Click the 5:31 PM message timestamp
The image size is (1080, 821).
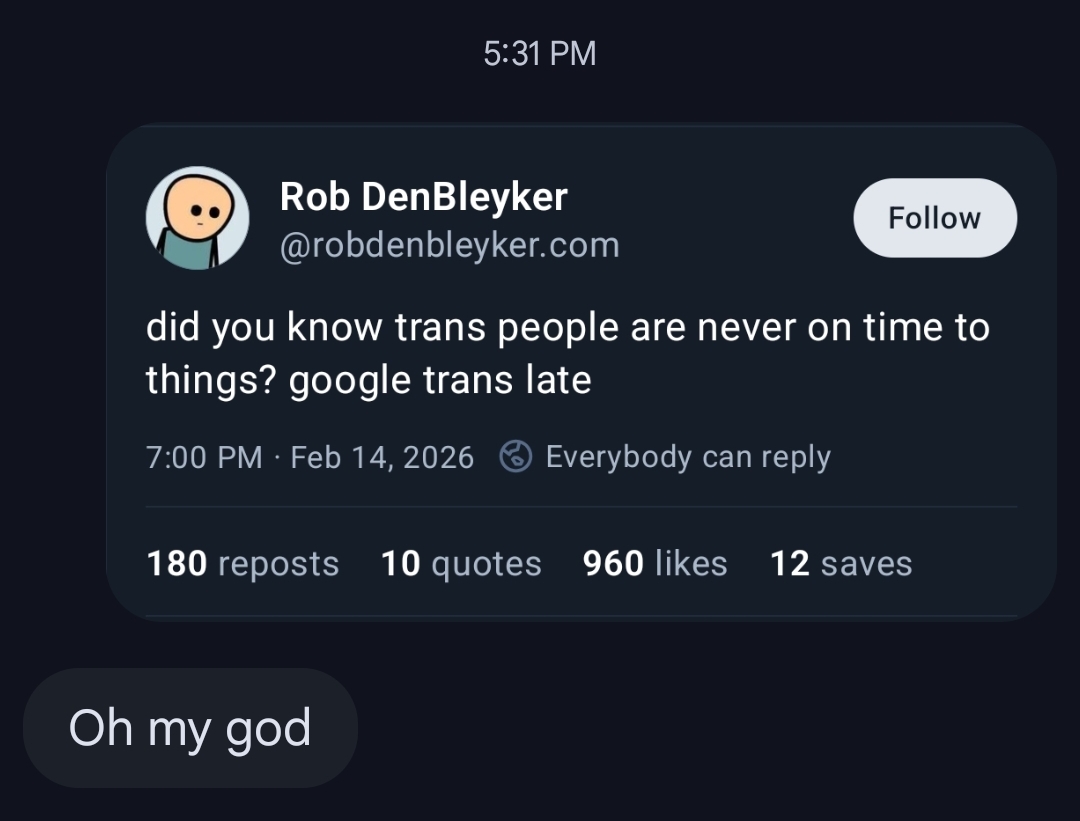(x=539, y=53)
